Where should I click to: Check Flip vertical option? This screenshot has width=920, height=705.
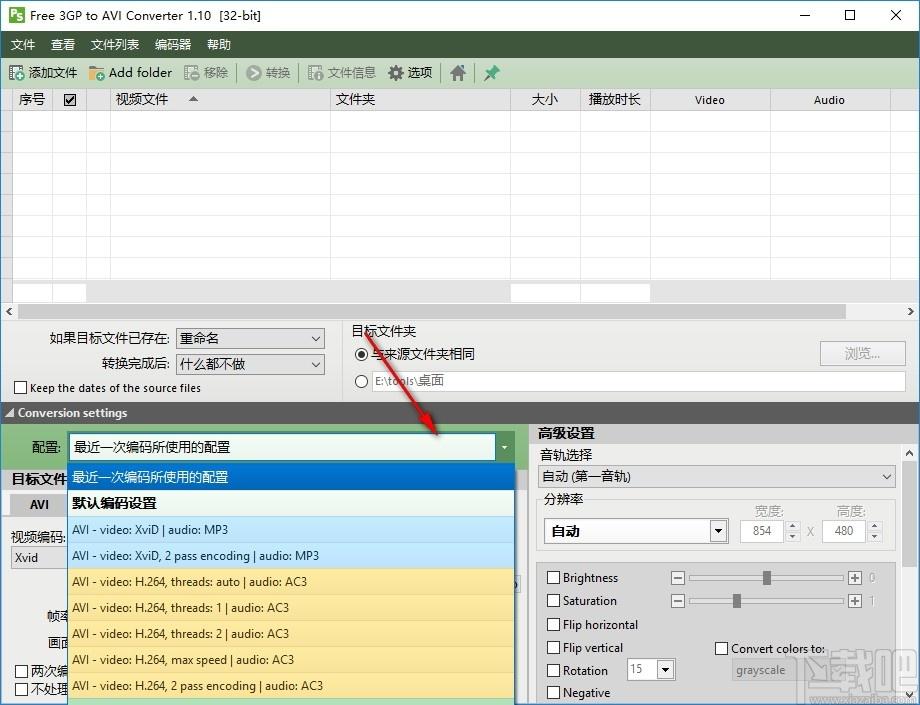553,648
